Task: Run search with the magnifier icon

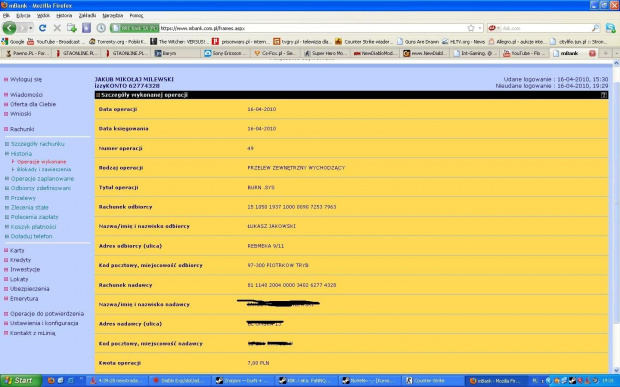Action: 595,28
